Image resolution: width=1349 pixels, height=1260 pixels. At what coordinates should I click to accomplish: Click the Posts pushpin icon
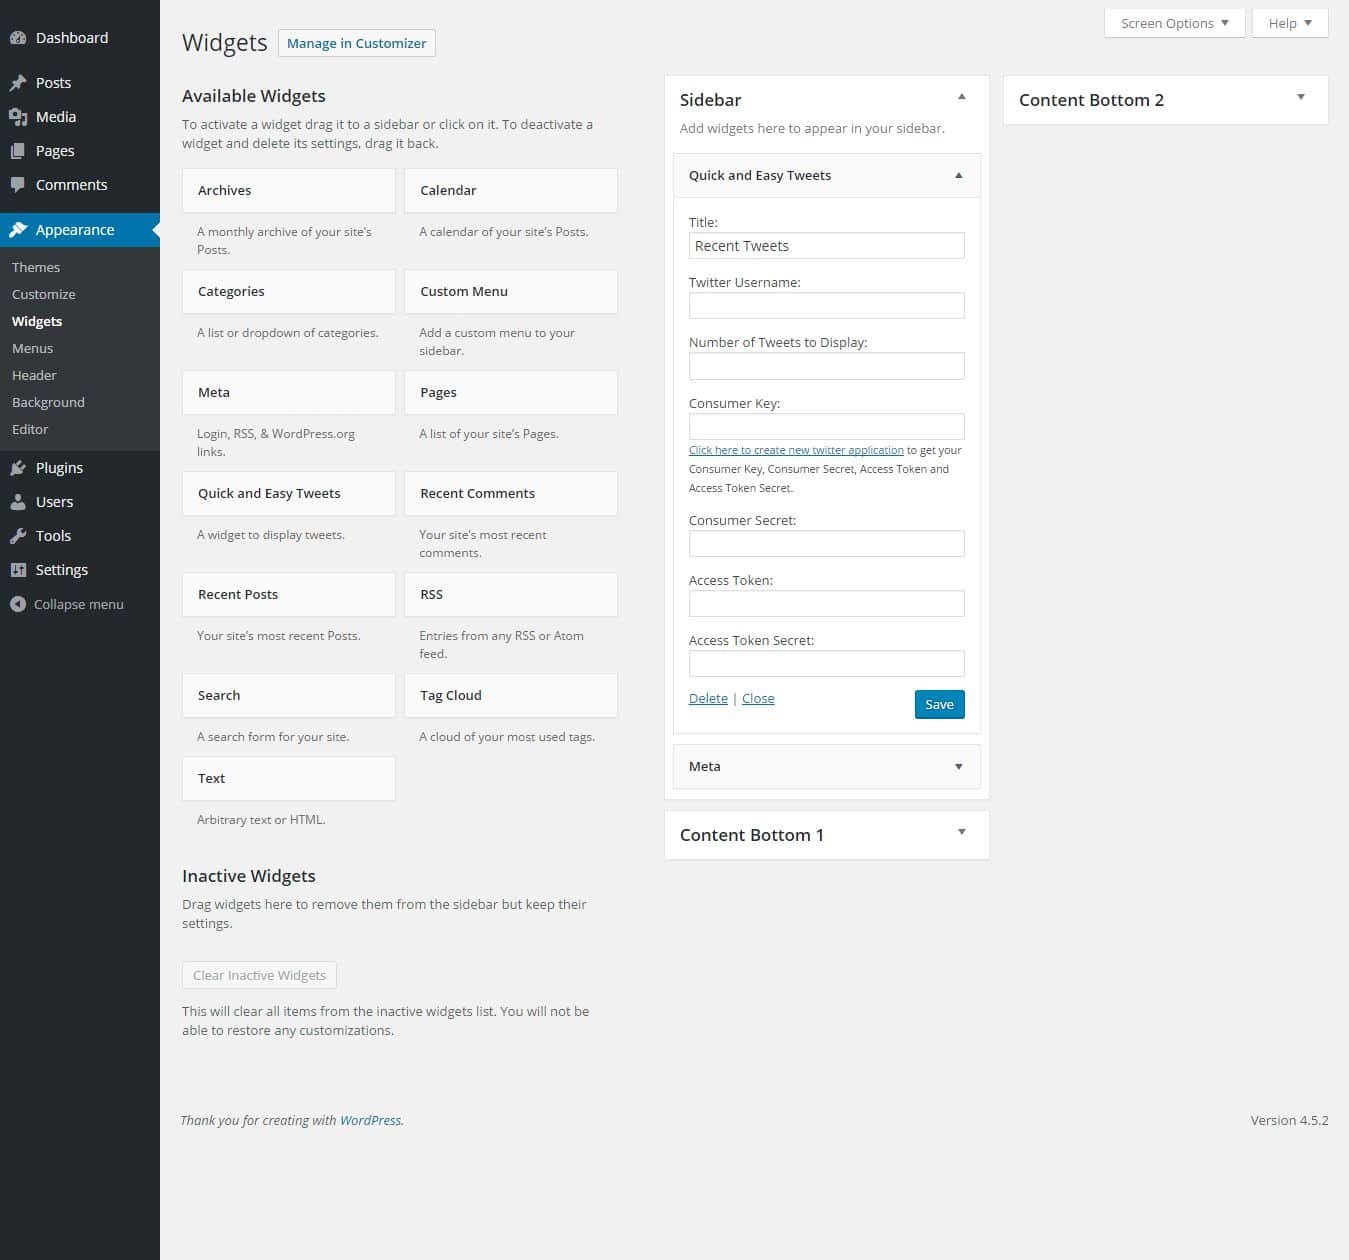click(18, 83)
